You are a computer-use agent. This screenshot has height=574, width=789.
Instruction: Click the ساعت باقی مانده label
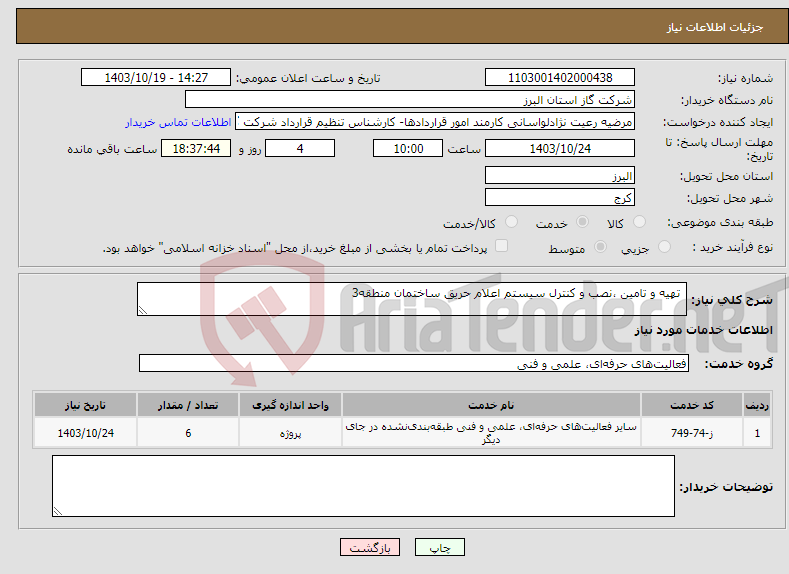pos(112,149)
